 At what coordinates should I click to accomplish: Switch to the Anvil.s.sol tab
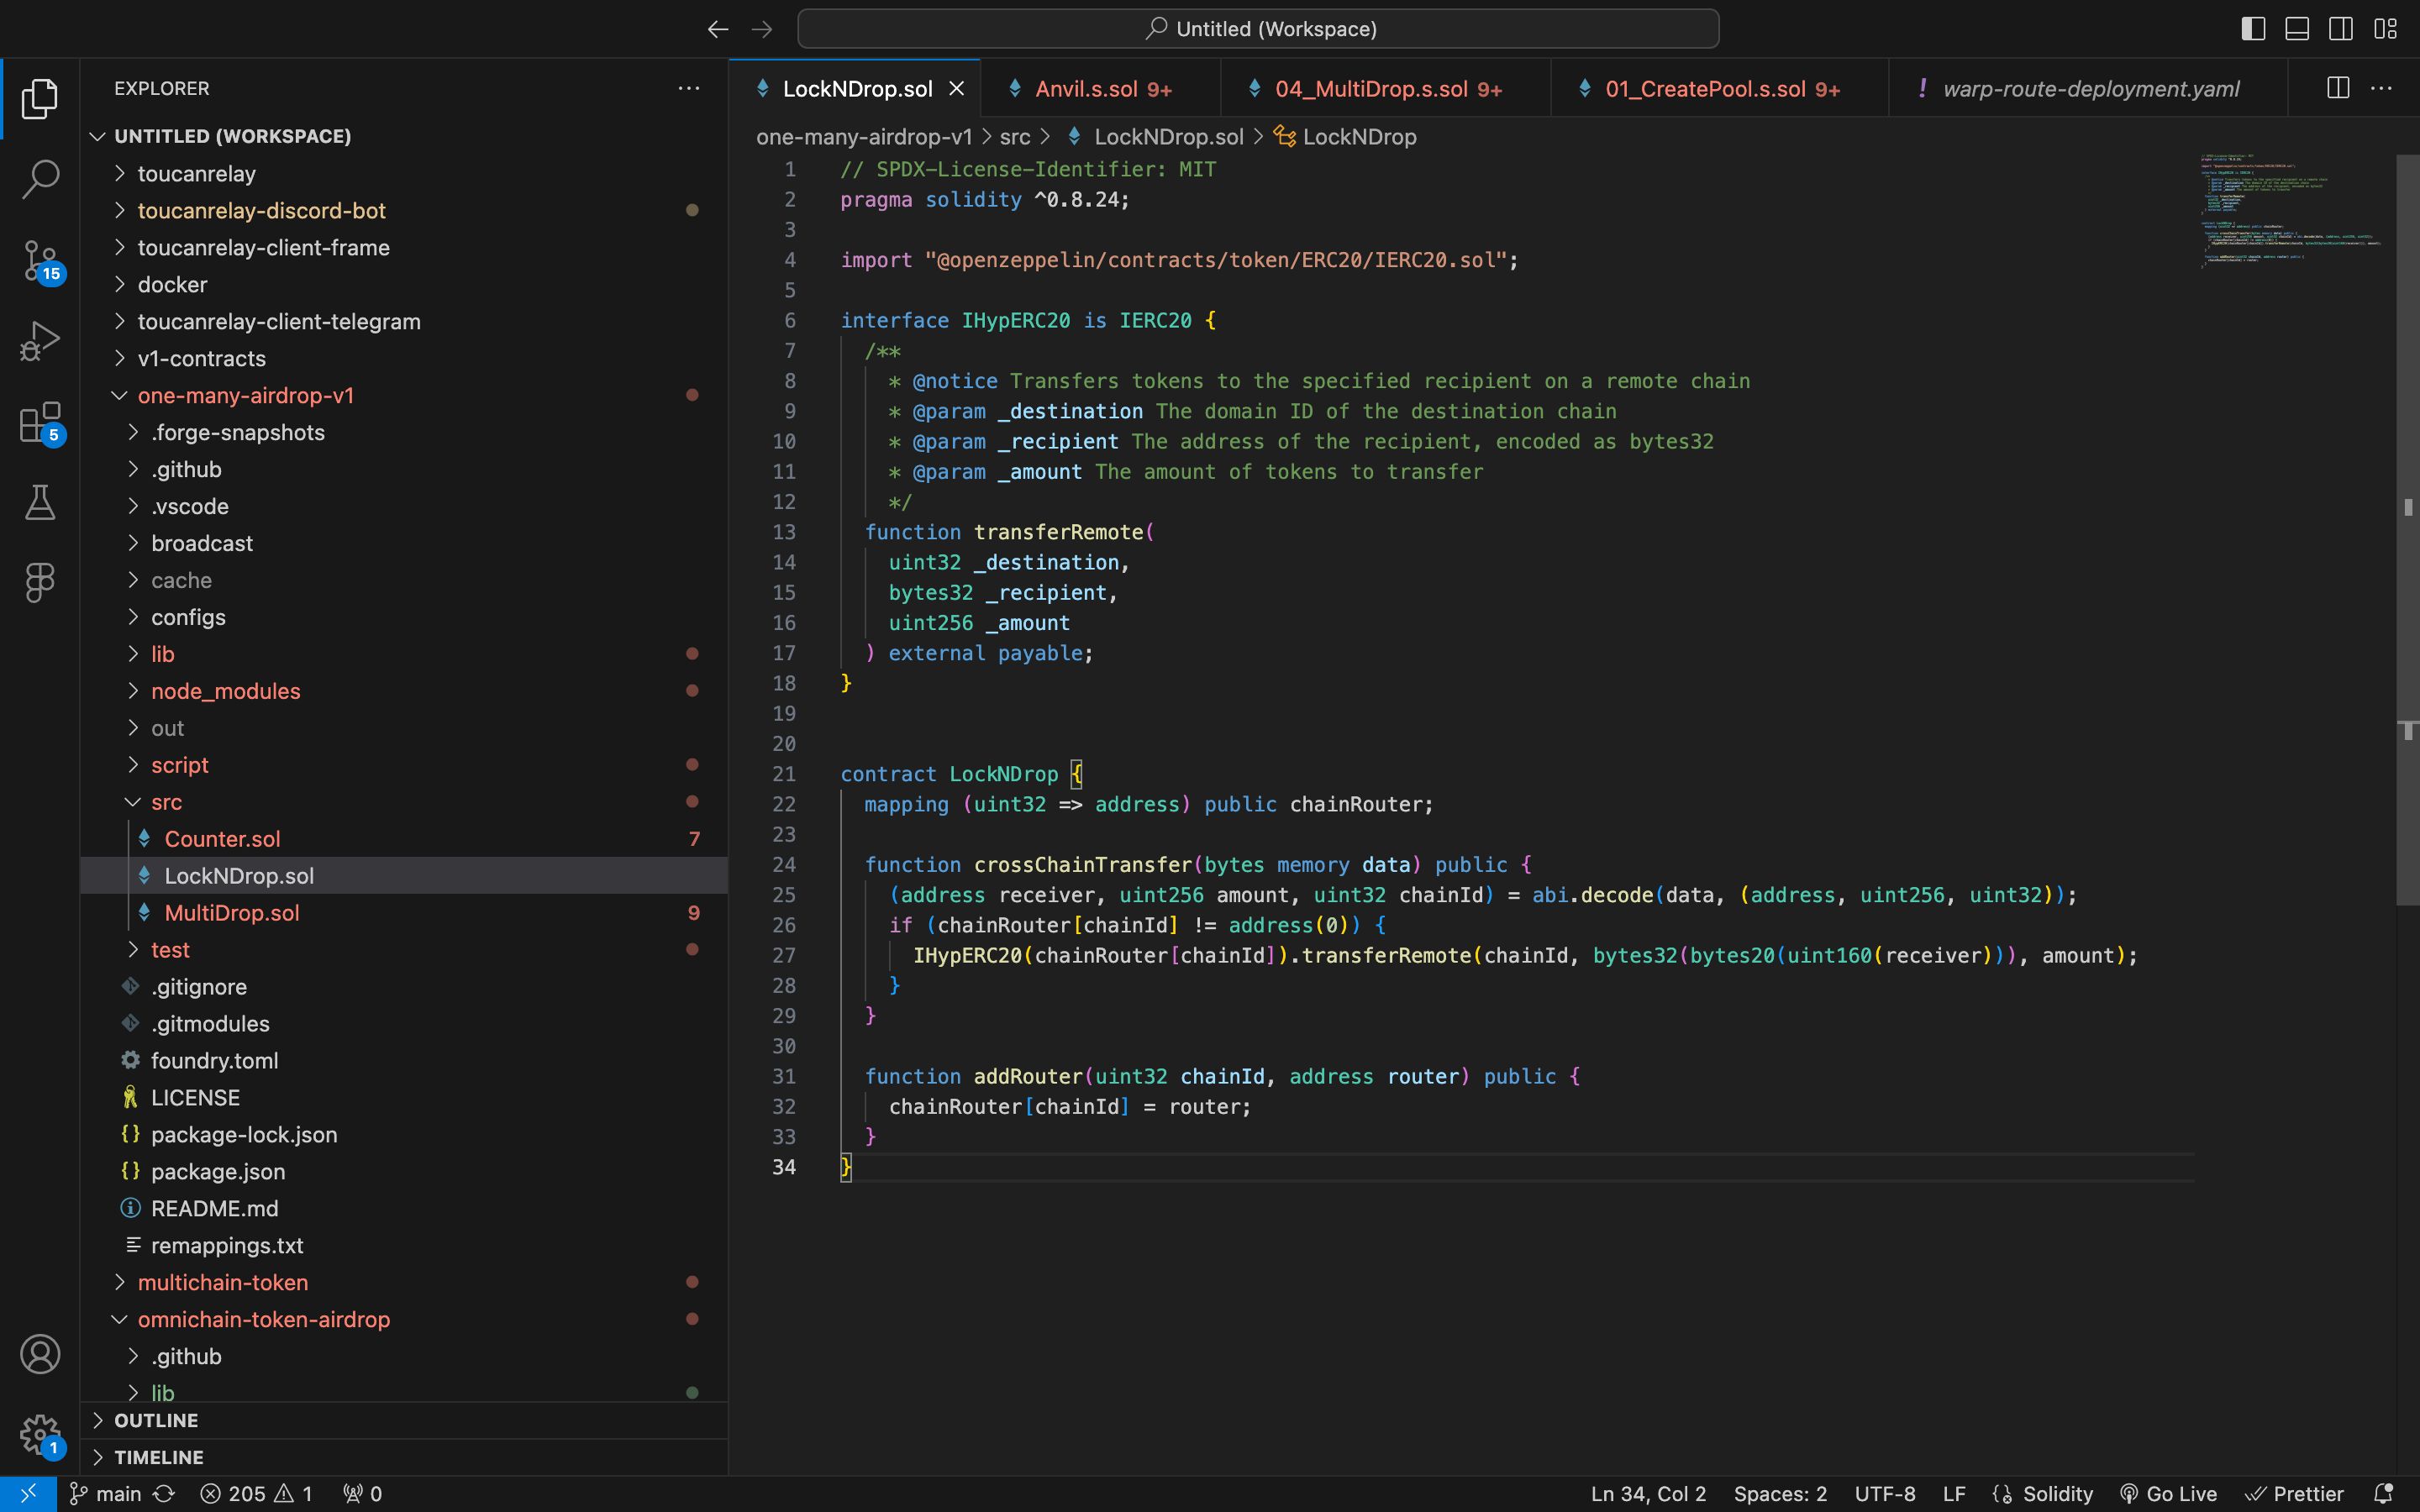[x=1101, y=88]
